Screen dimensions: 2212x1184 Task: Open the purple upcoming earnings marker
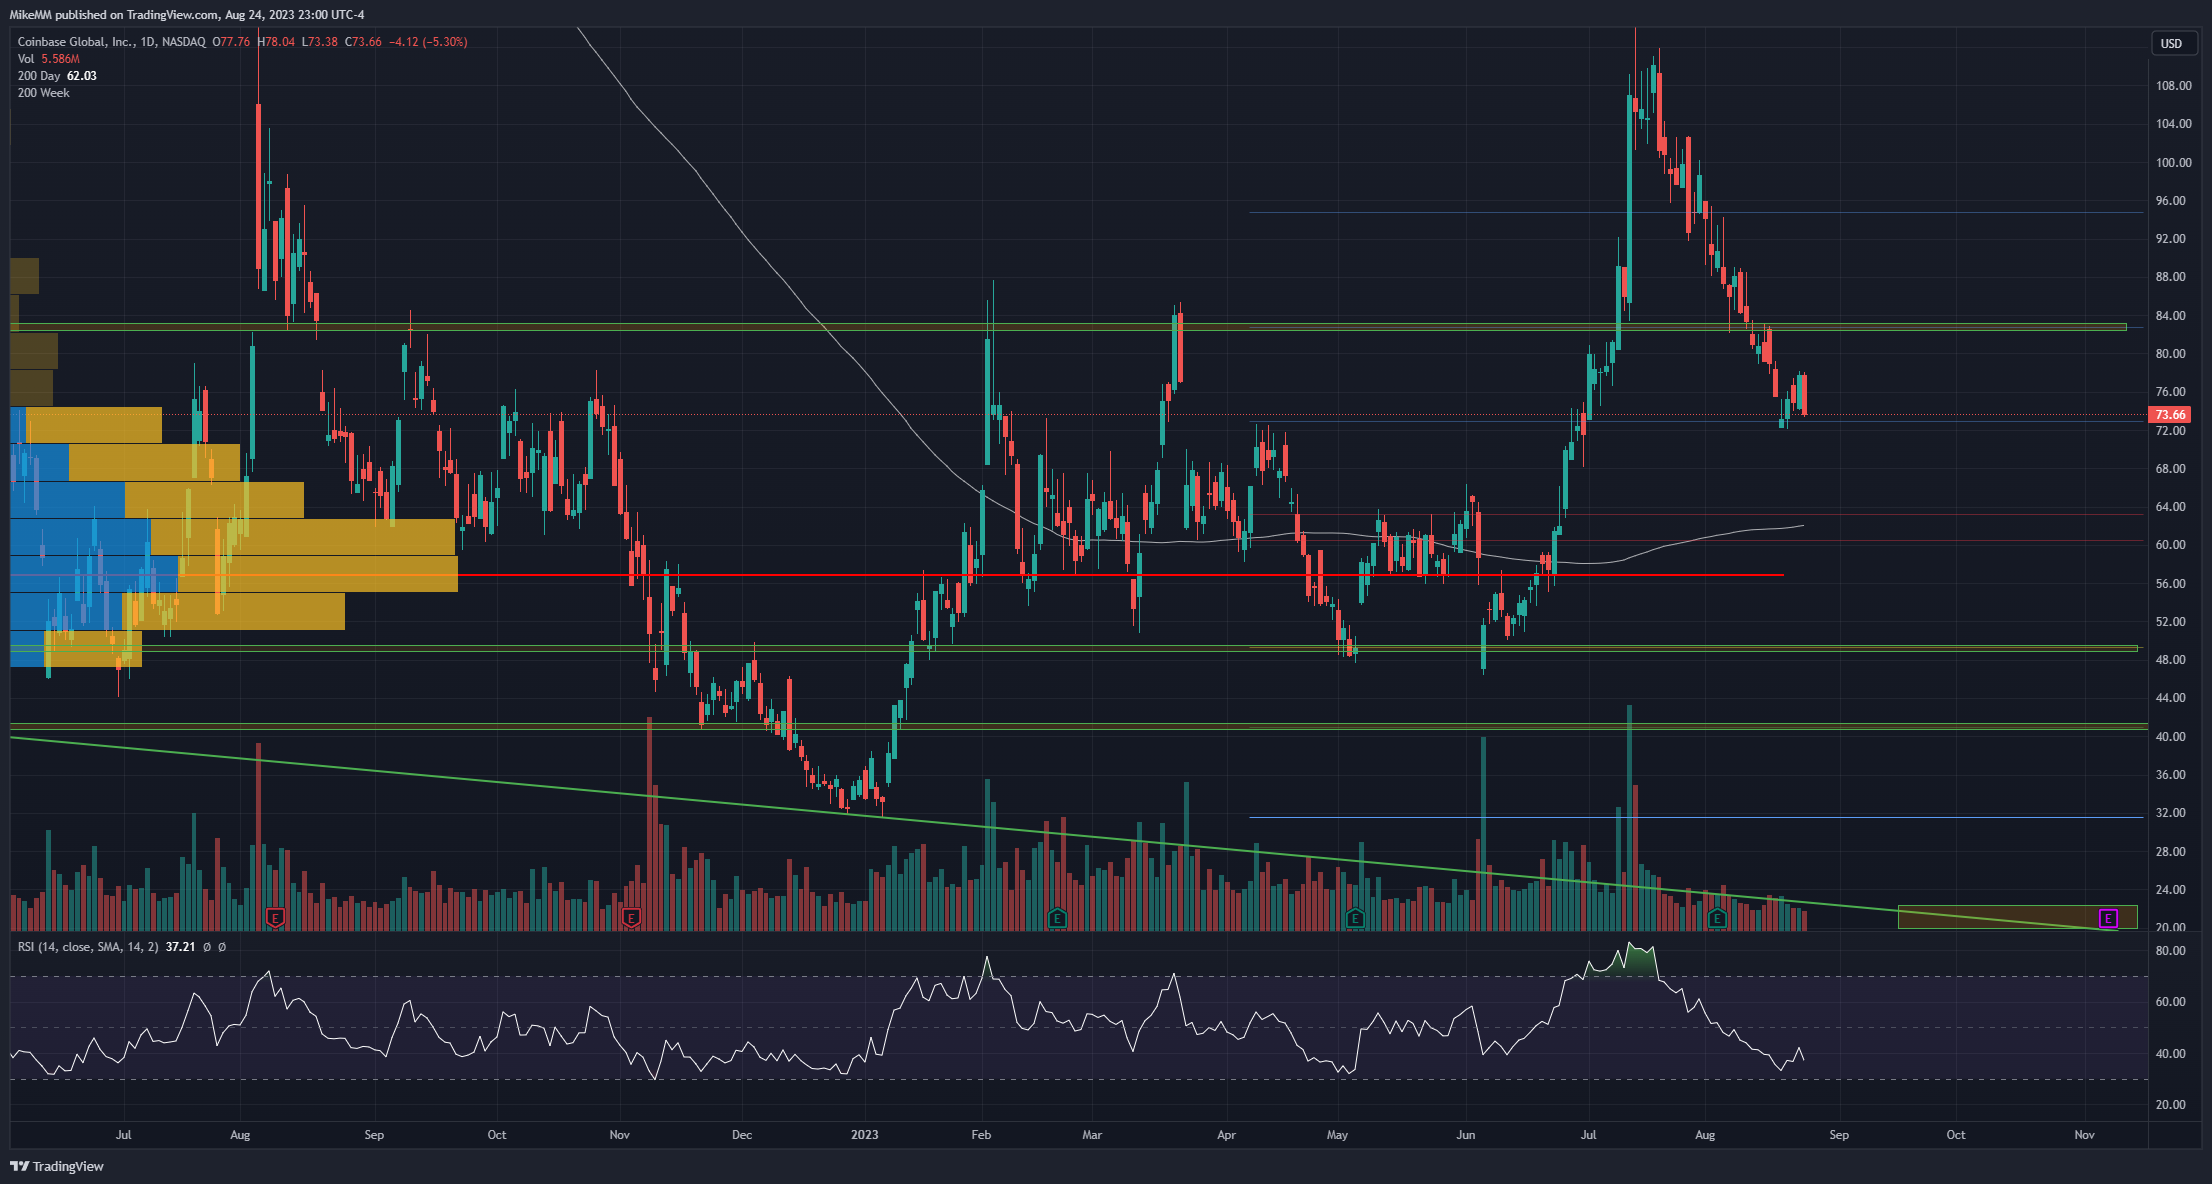click(x=2108, y=917)
